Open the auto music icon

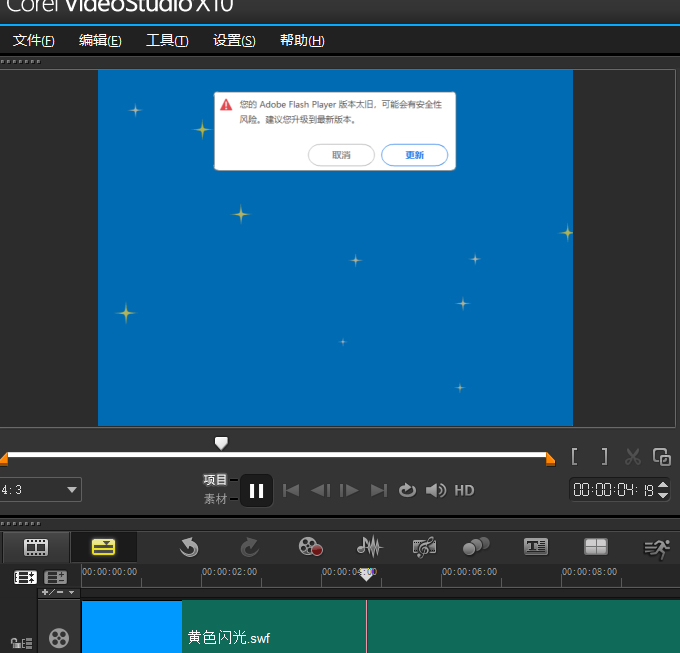(x=425, y=547)
